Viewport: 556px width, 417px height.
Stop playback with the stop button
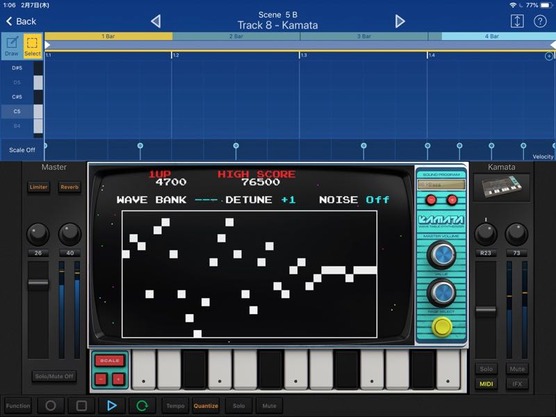tap(81, 406)
